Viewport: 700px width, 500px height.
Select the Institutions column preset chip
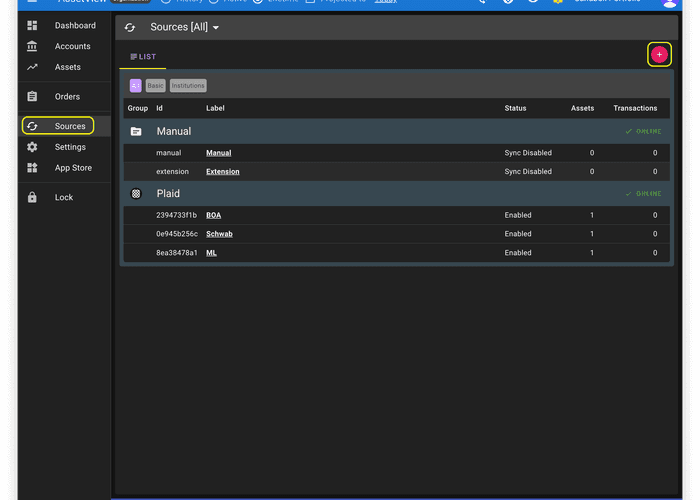[188, 86]
